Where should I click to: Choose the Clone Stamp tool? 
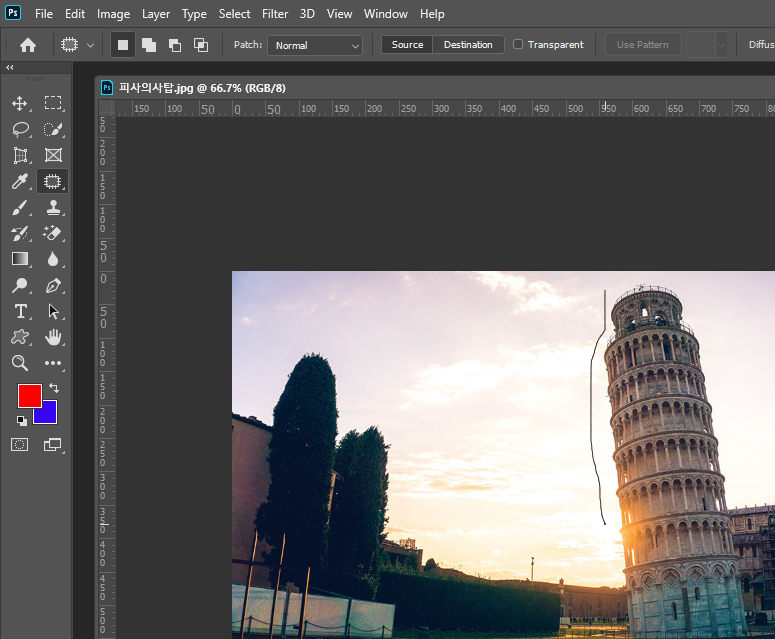click(x=53, y=207)
